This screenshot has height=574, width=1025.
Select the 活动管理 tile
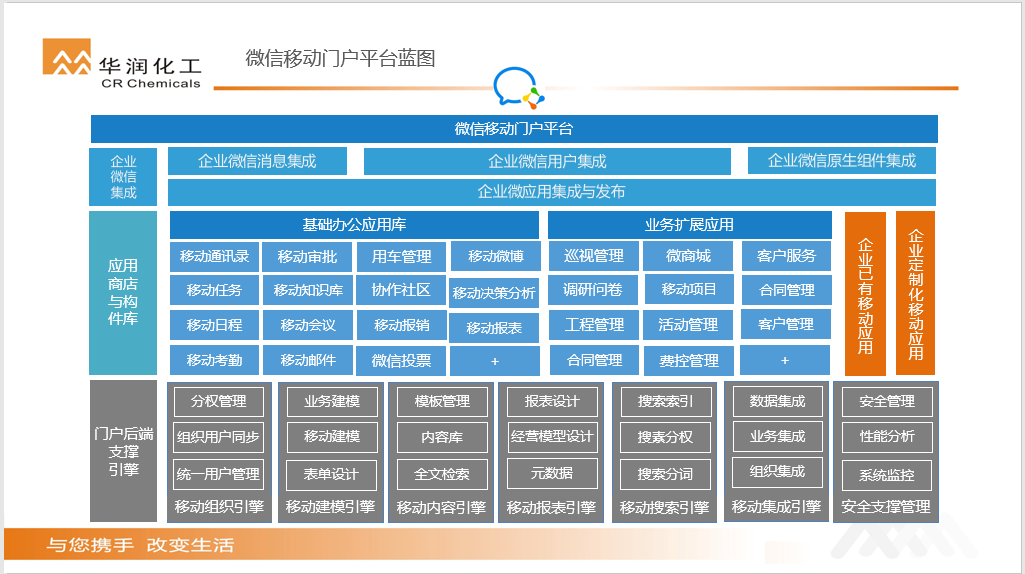[688, 325]
